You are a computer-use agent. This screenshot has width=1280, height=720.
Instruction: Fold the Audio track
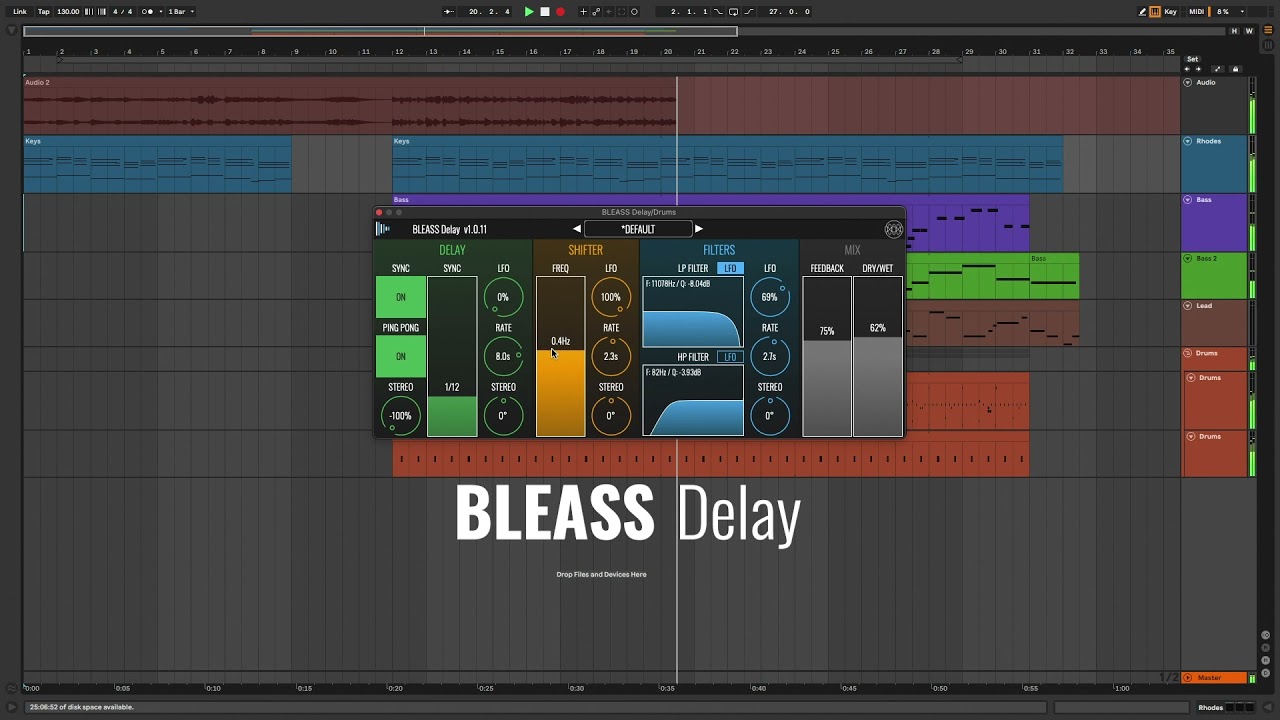click(1188, 82)
